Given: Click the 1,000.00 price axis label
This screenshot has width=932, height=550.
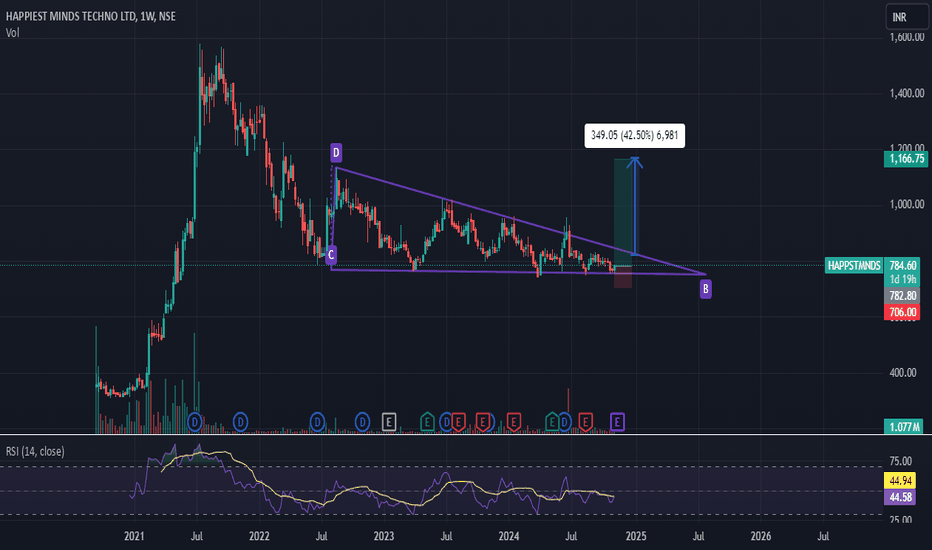Looking at the screenshot, I should click(x=906, y=205).
